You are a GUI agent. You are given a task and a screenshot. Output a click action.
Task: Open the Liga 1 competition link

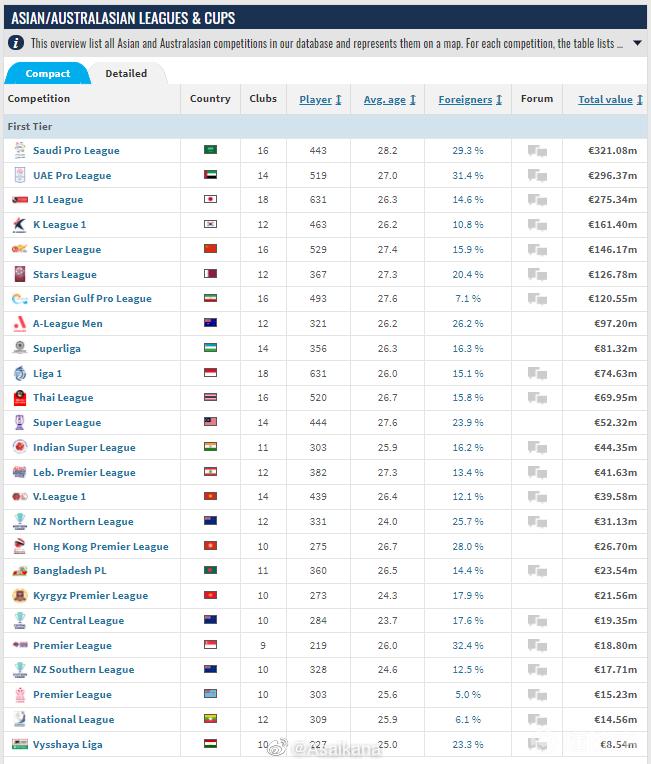coord(47,374)
